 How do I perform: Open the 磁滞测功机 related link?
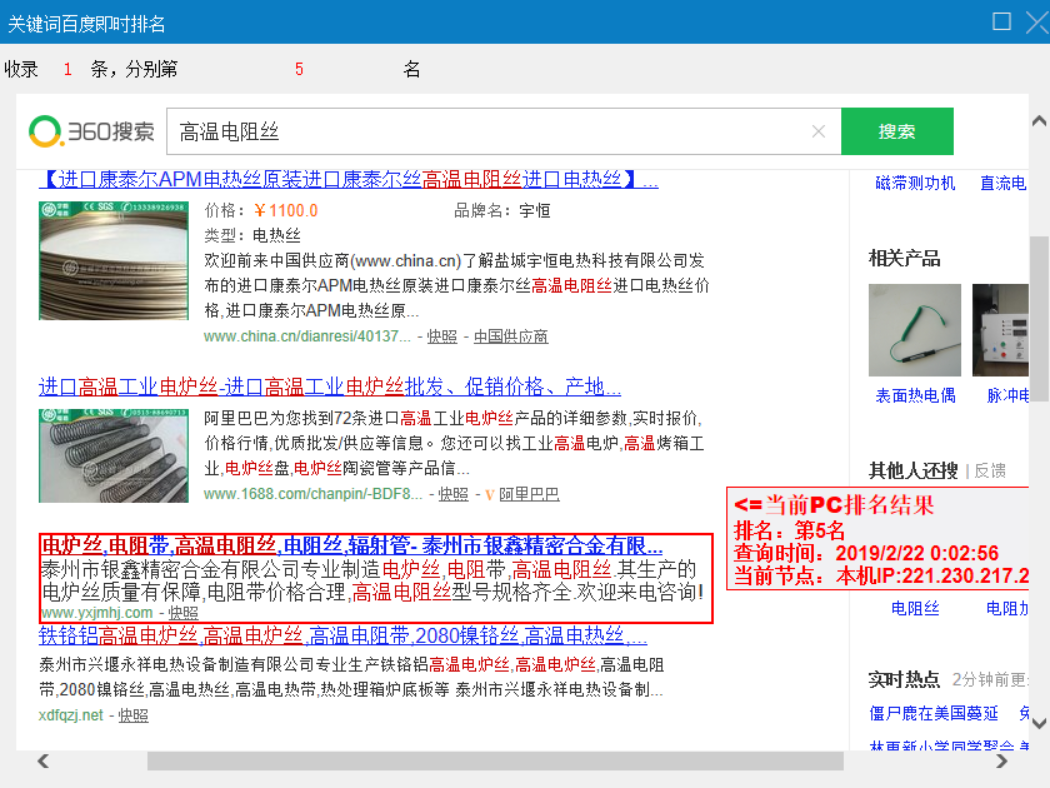[915, 183]
